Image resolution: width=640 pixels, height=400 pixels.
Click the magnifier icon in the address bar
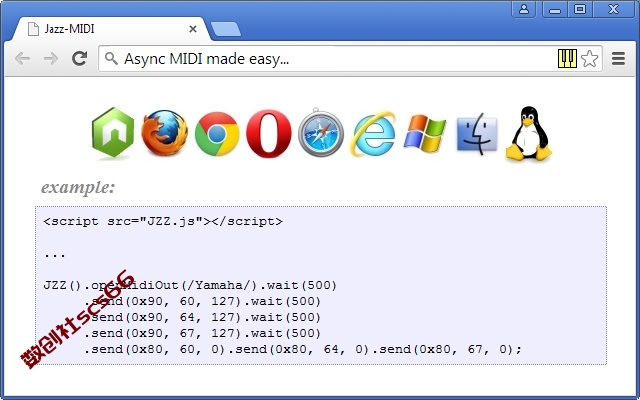click(x=111, y=58)
